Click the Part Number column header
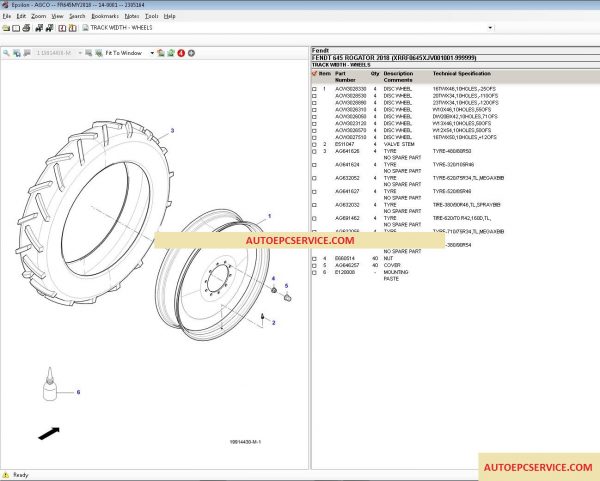This screenshot has height=481, width=600. coord(345,77)
